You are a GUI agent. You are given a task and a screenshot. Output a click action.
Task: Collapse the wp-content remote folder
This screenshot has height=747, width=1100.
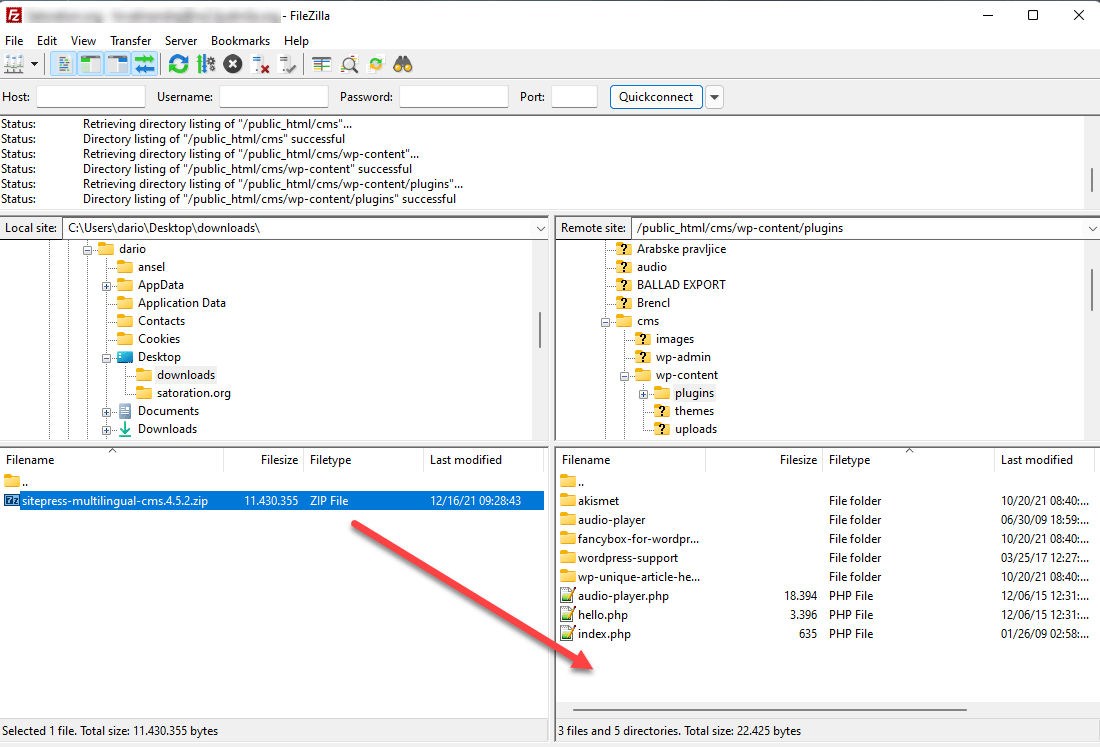(624, 376)
